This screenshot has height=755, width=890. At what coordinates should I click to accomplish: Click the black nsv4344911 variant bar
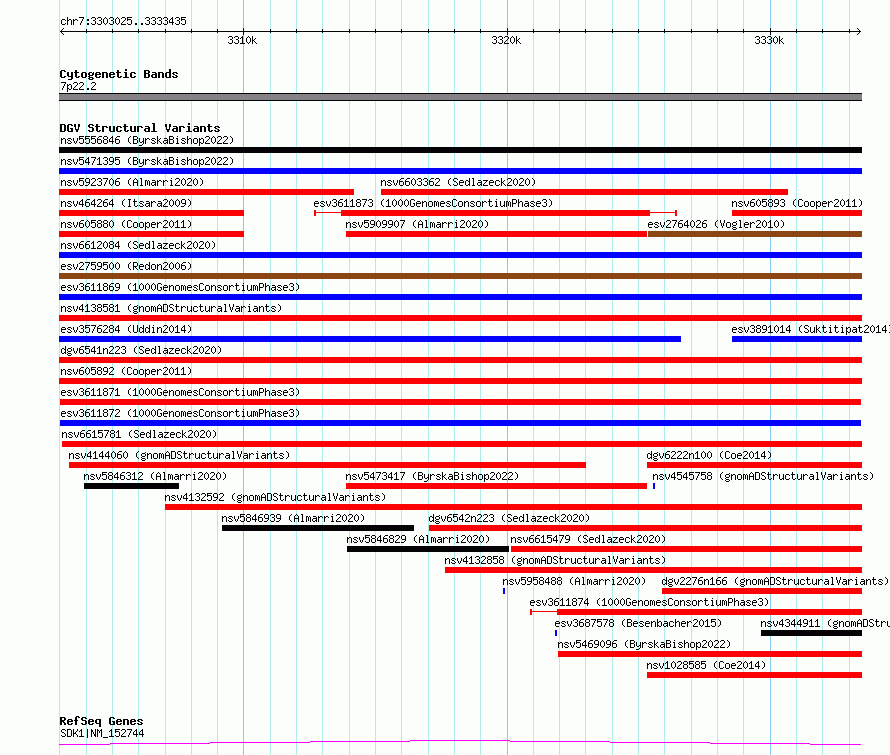[812, 633]
